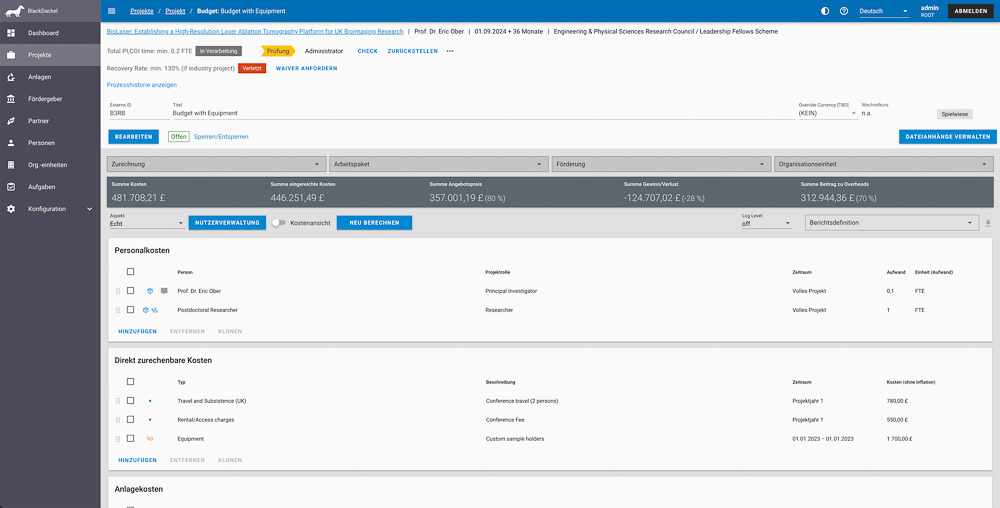Check the select-all box in Personalkosten header
1000x508 pixels.
[x=130, y=272]
